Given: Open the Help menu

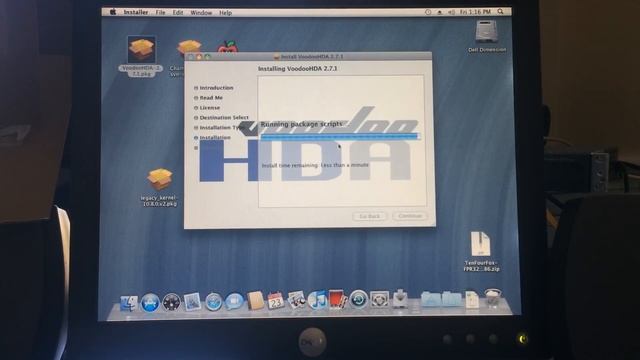Looking at the screenshot, I should coord(225,13).
